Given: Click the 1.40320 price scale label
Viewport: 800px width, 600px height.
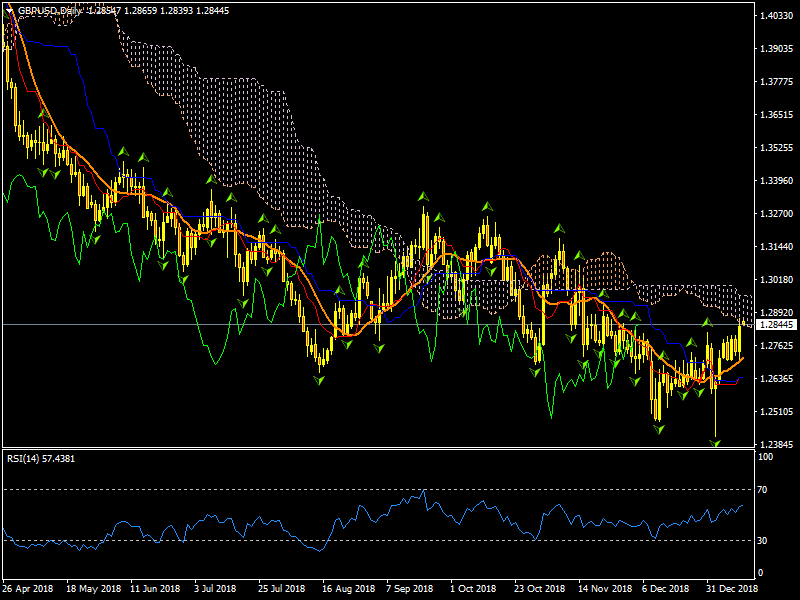Looking at the screenshot, I should click(776, 16).
